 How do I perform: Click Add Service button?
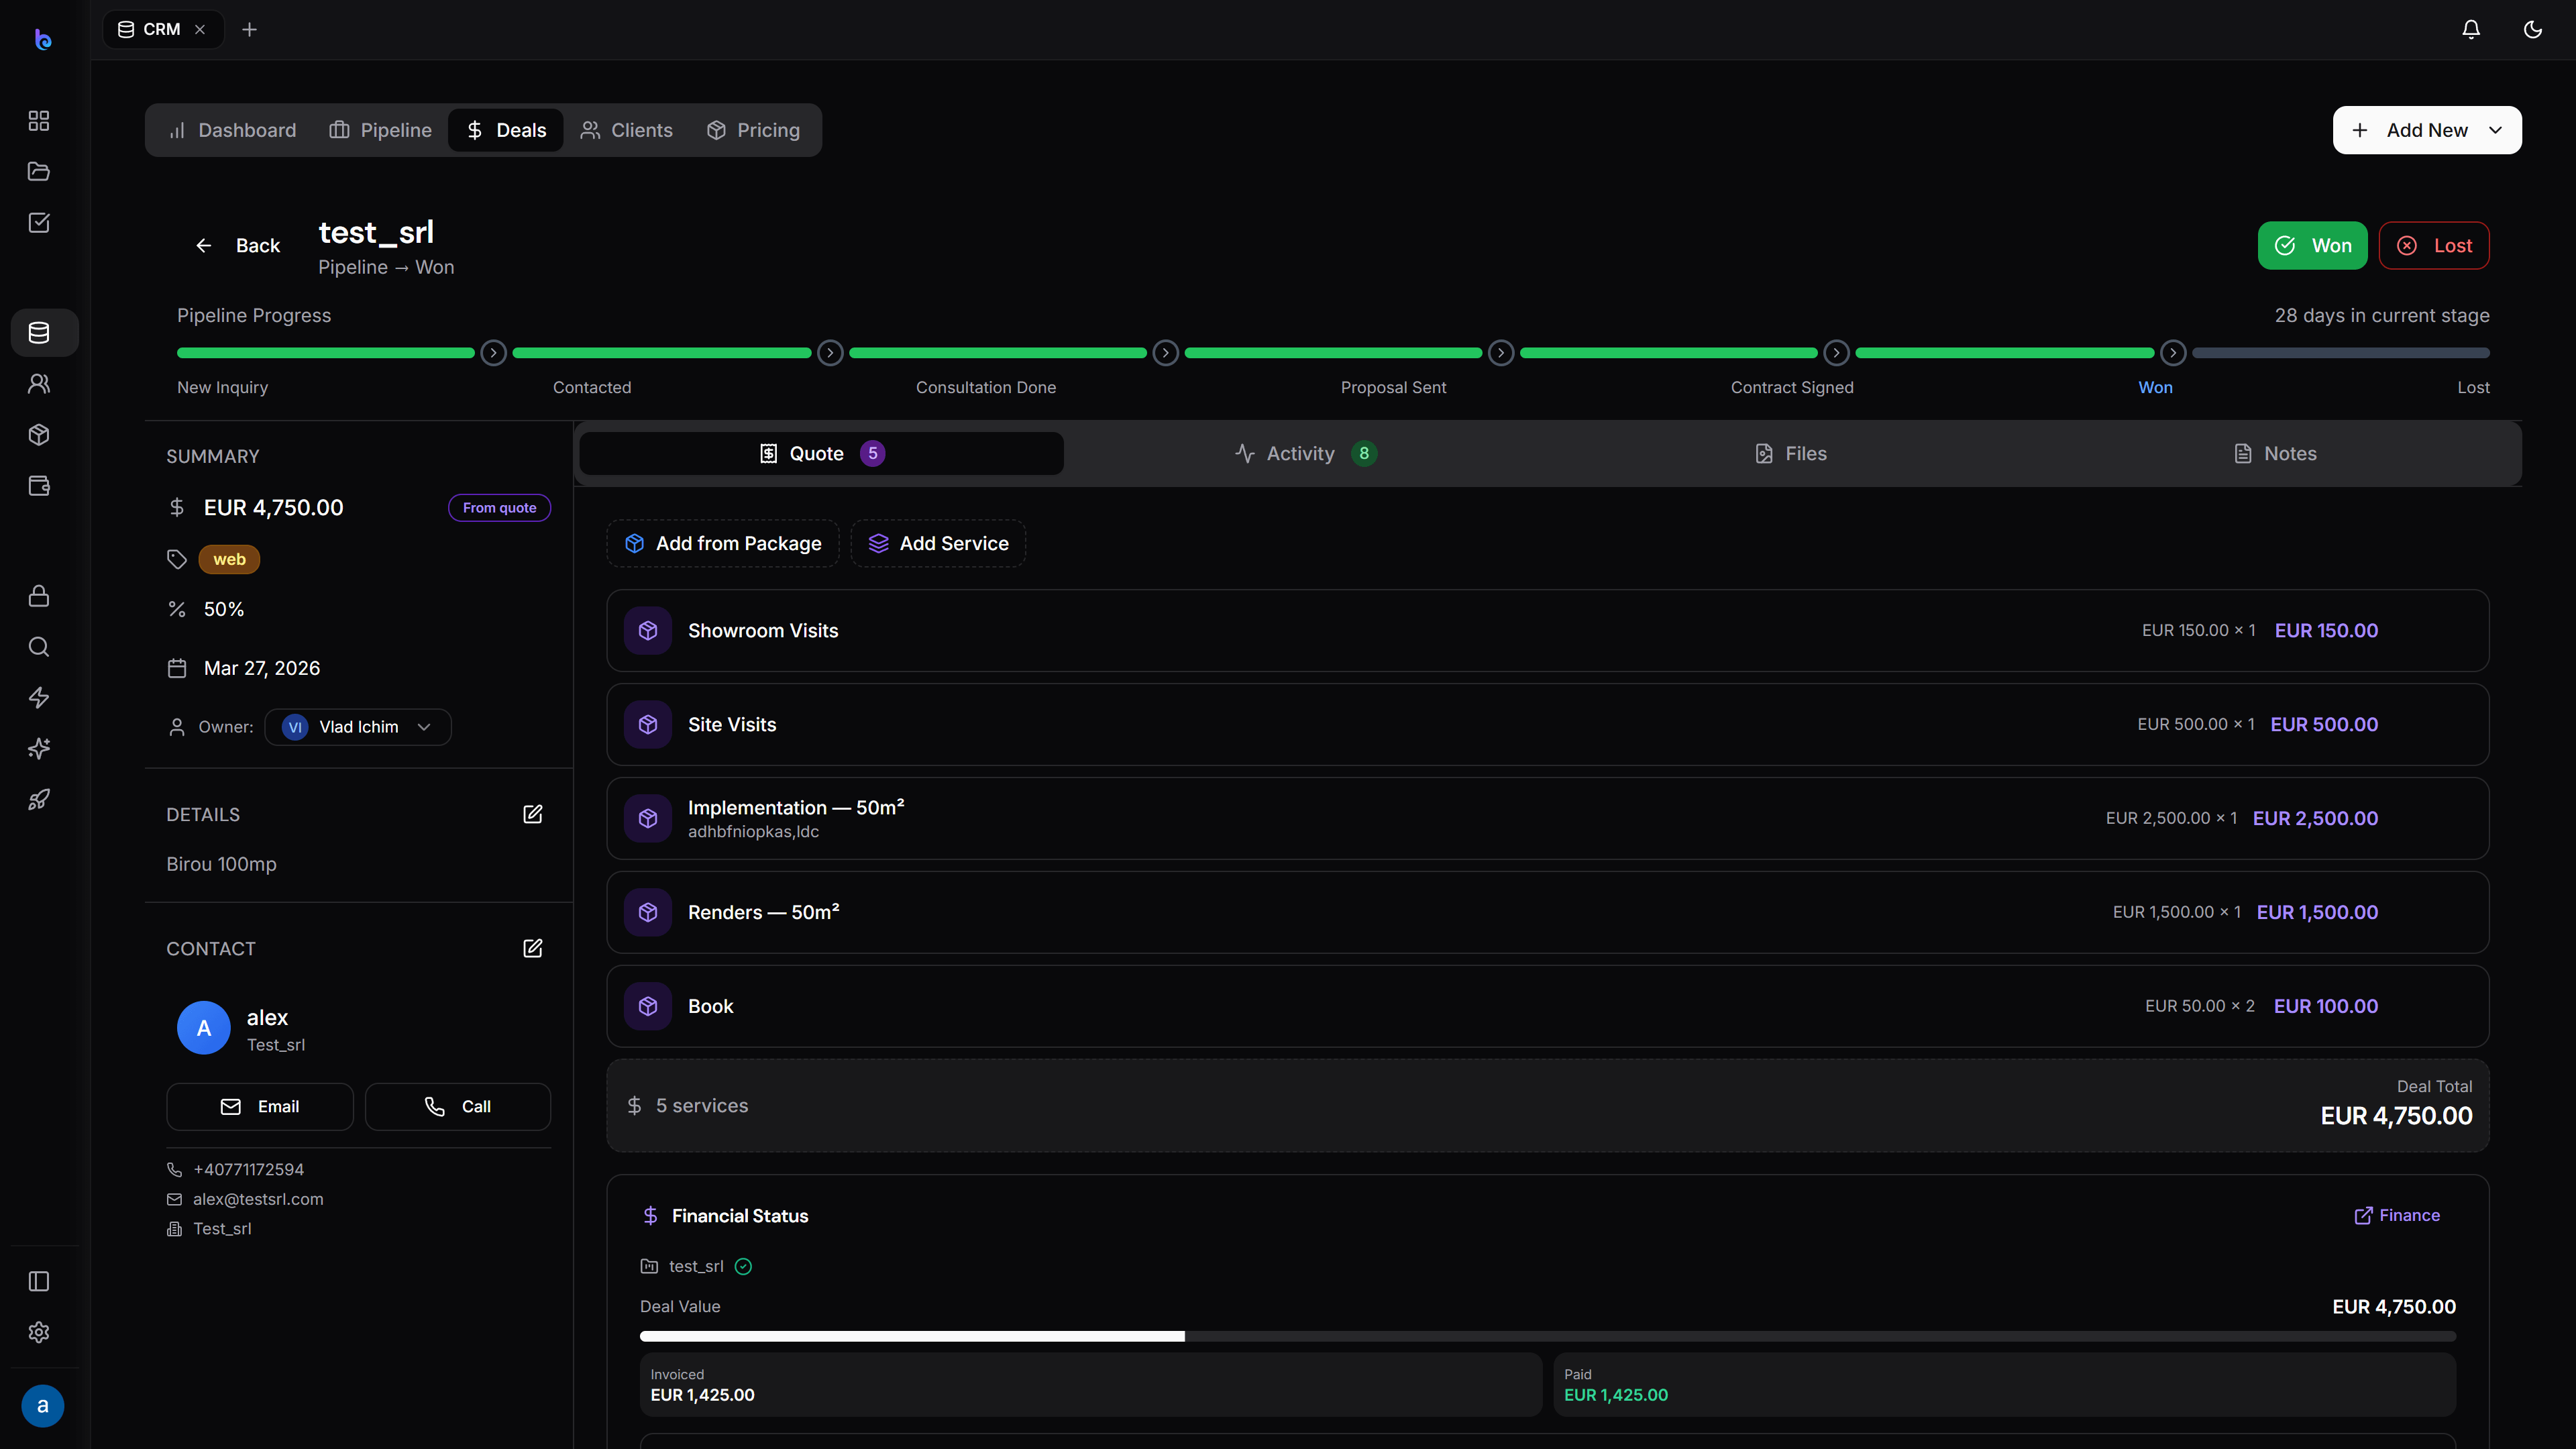pyautogui.click(x=938, y=543)
